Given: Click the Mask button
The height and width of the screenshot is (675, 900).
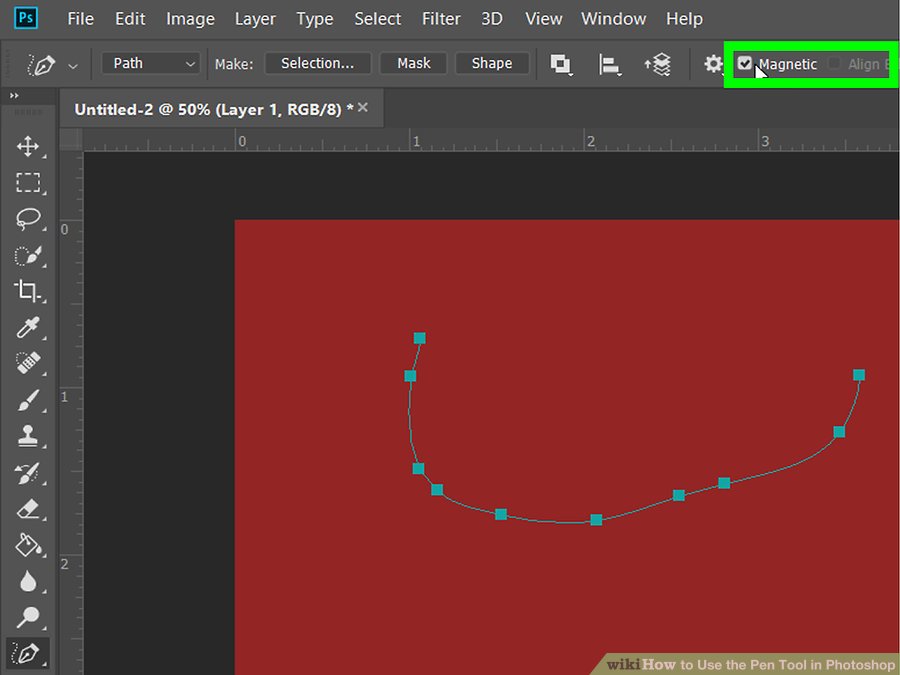Looking at the screenshot, I should pos(414,63).
